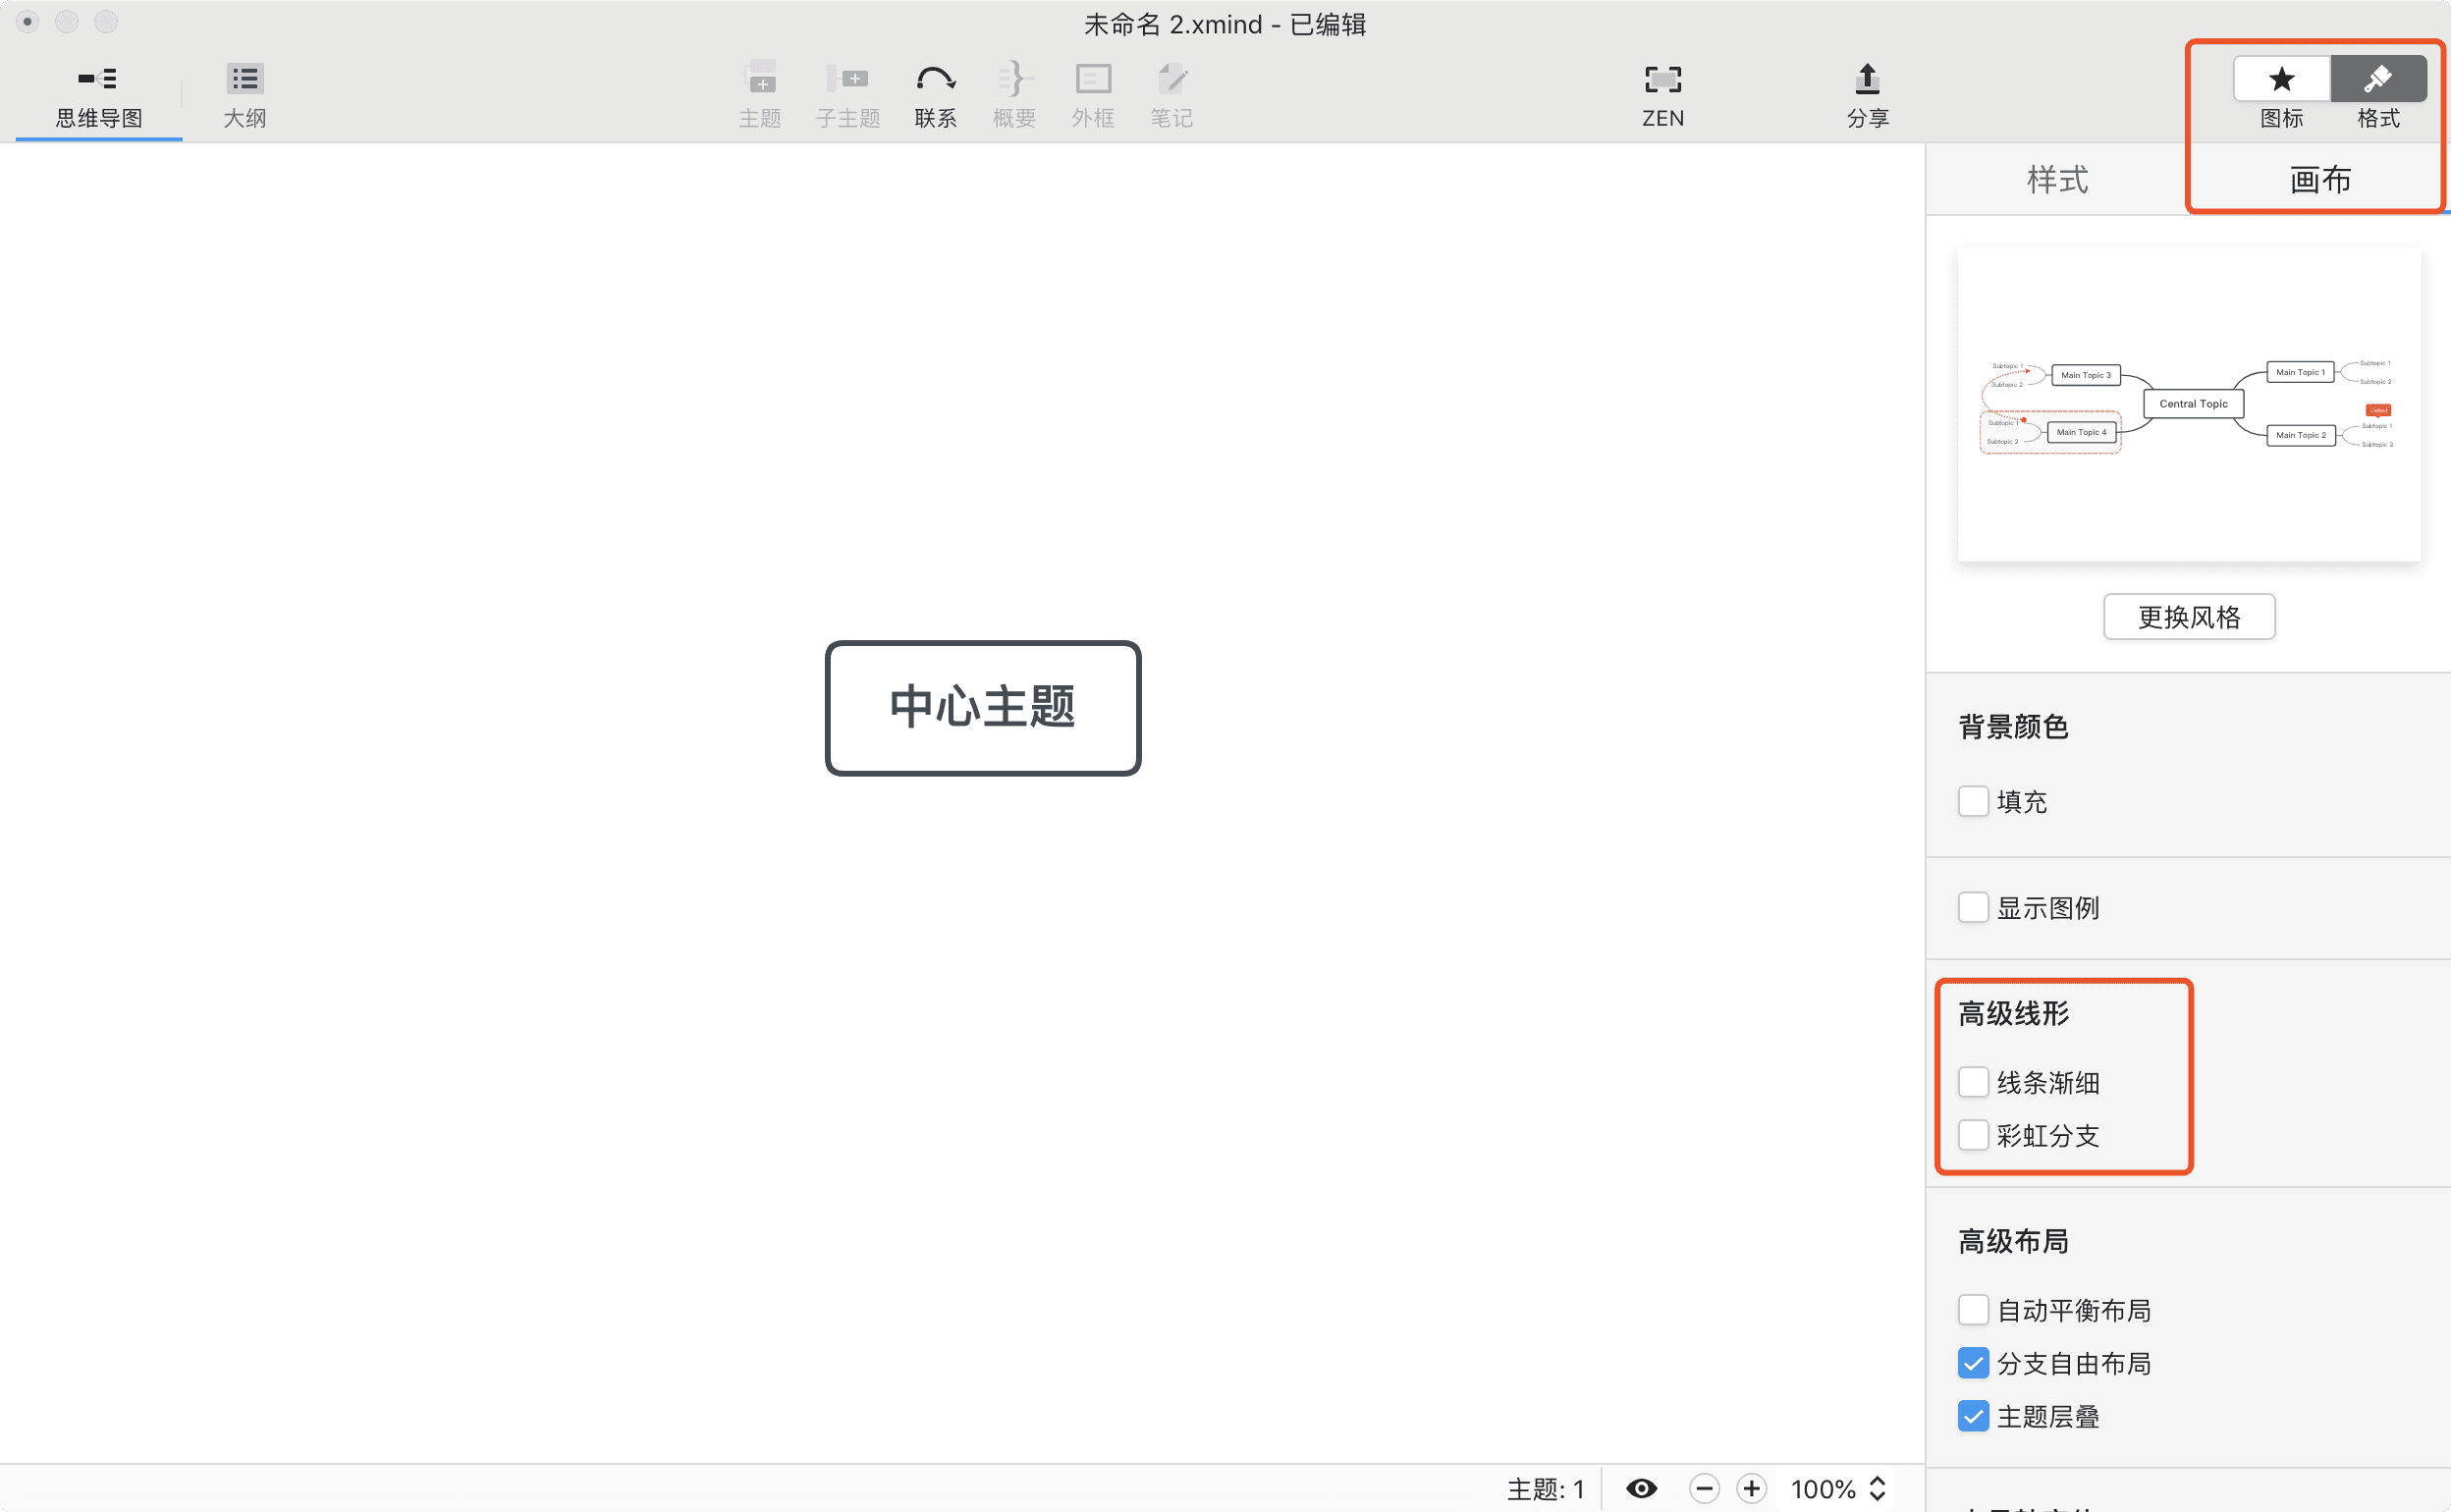Screen dimensions: 2451x1512
Task: Check the 填充 background fill option
Action: [1972, 801]
